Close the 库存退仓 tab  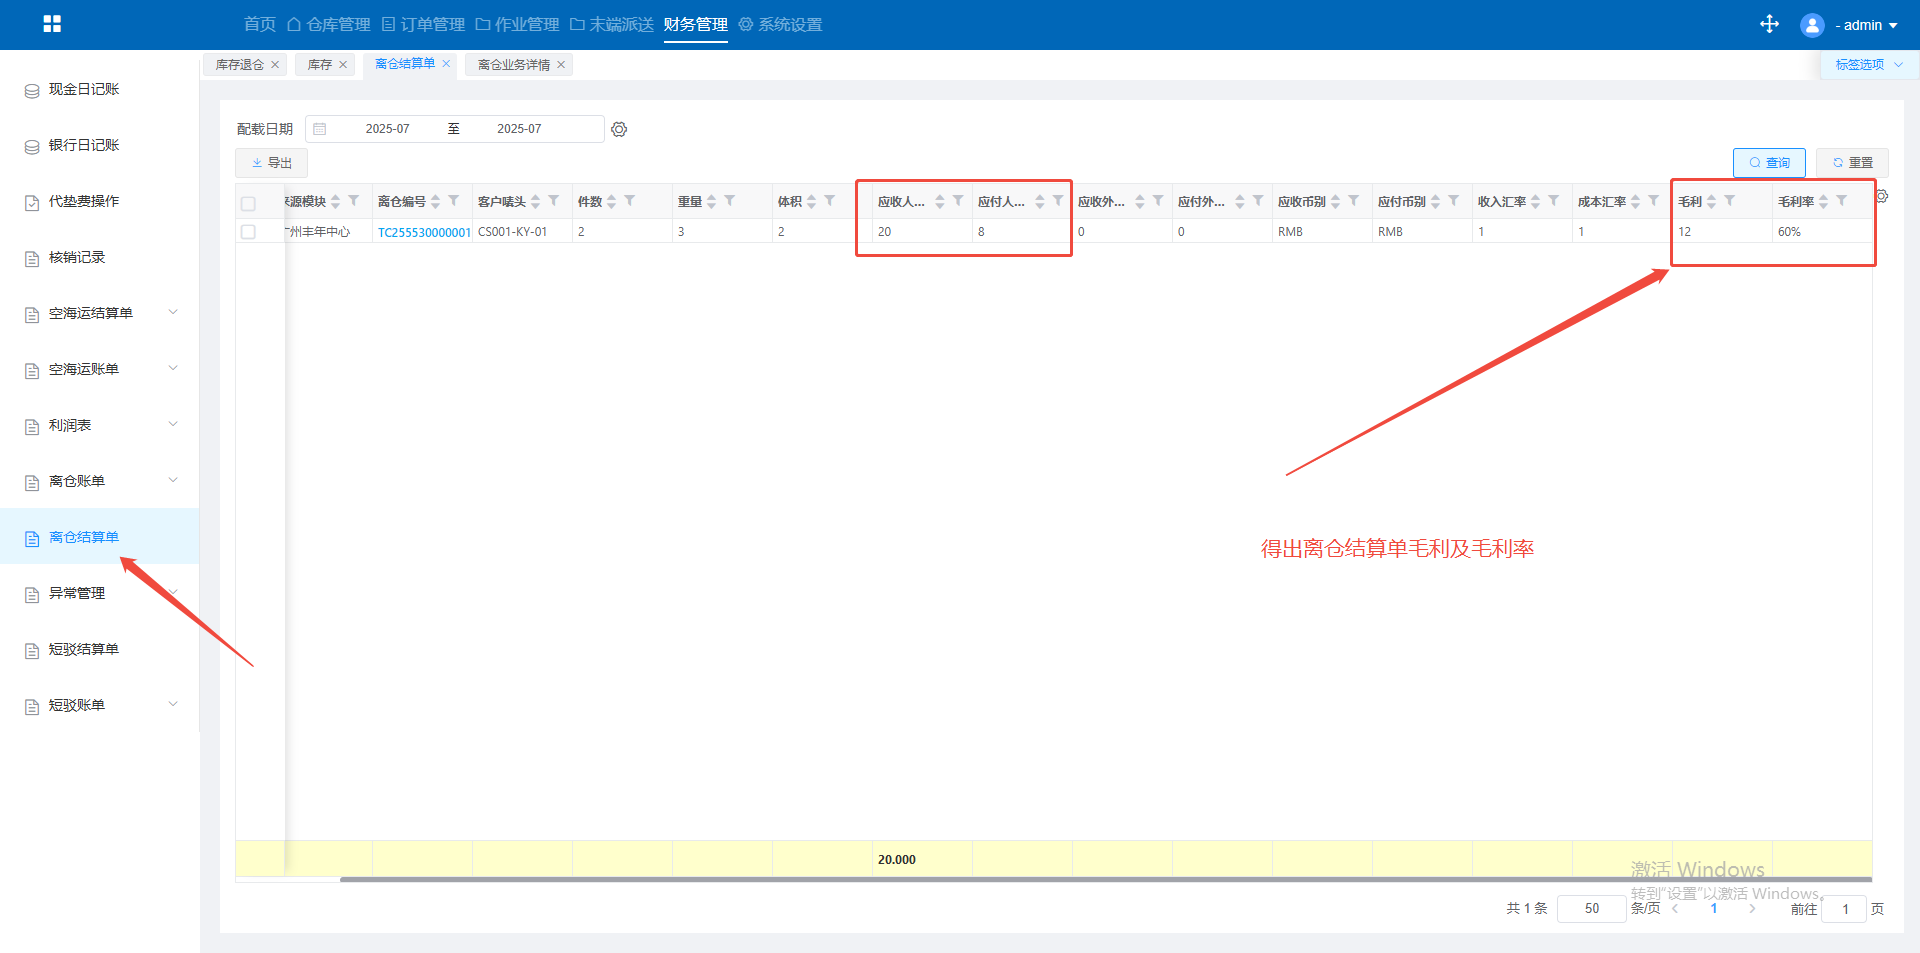[275, 65]
